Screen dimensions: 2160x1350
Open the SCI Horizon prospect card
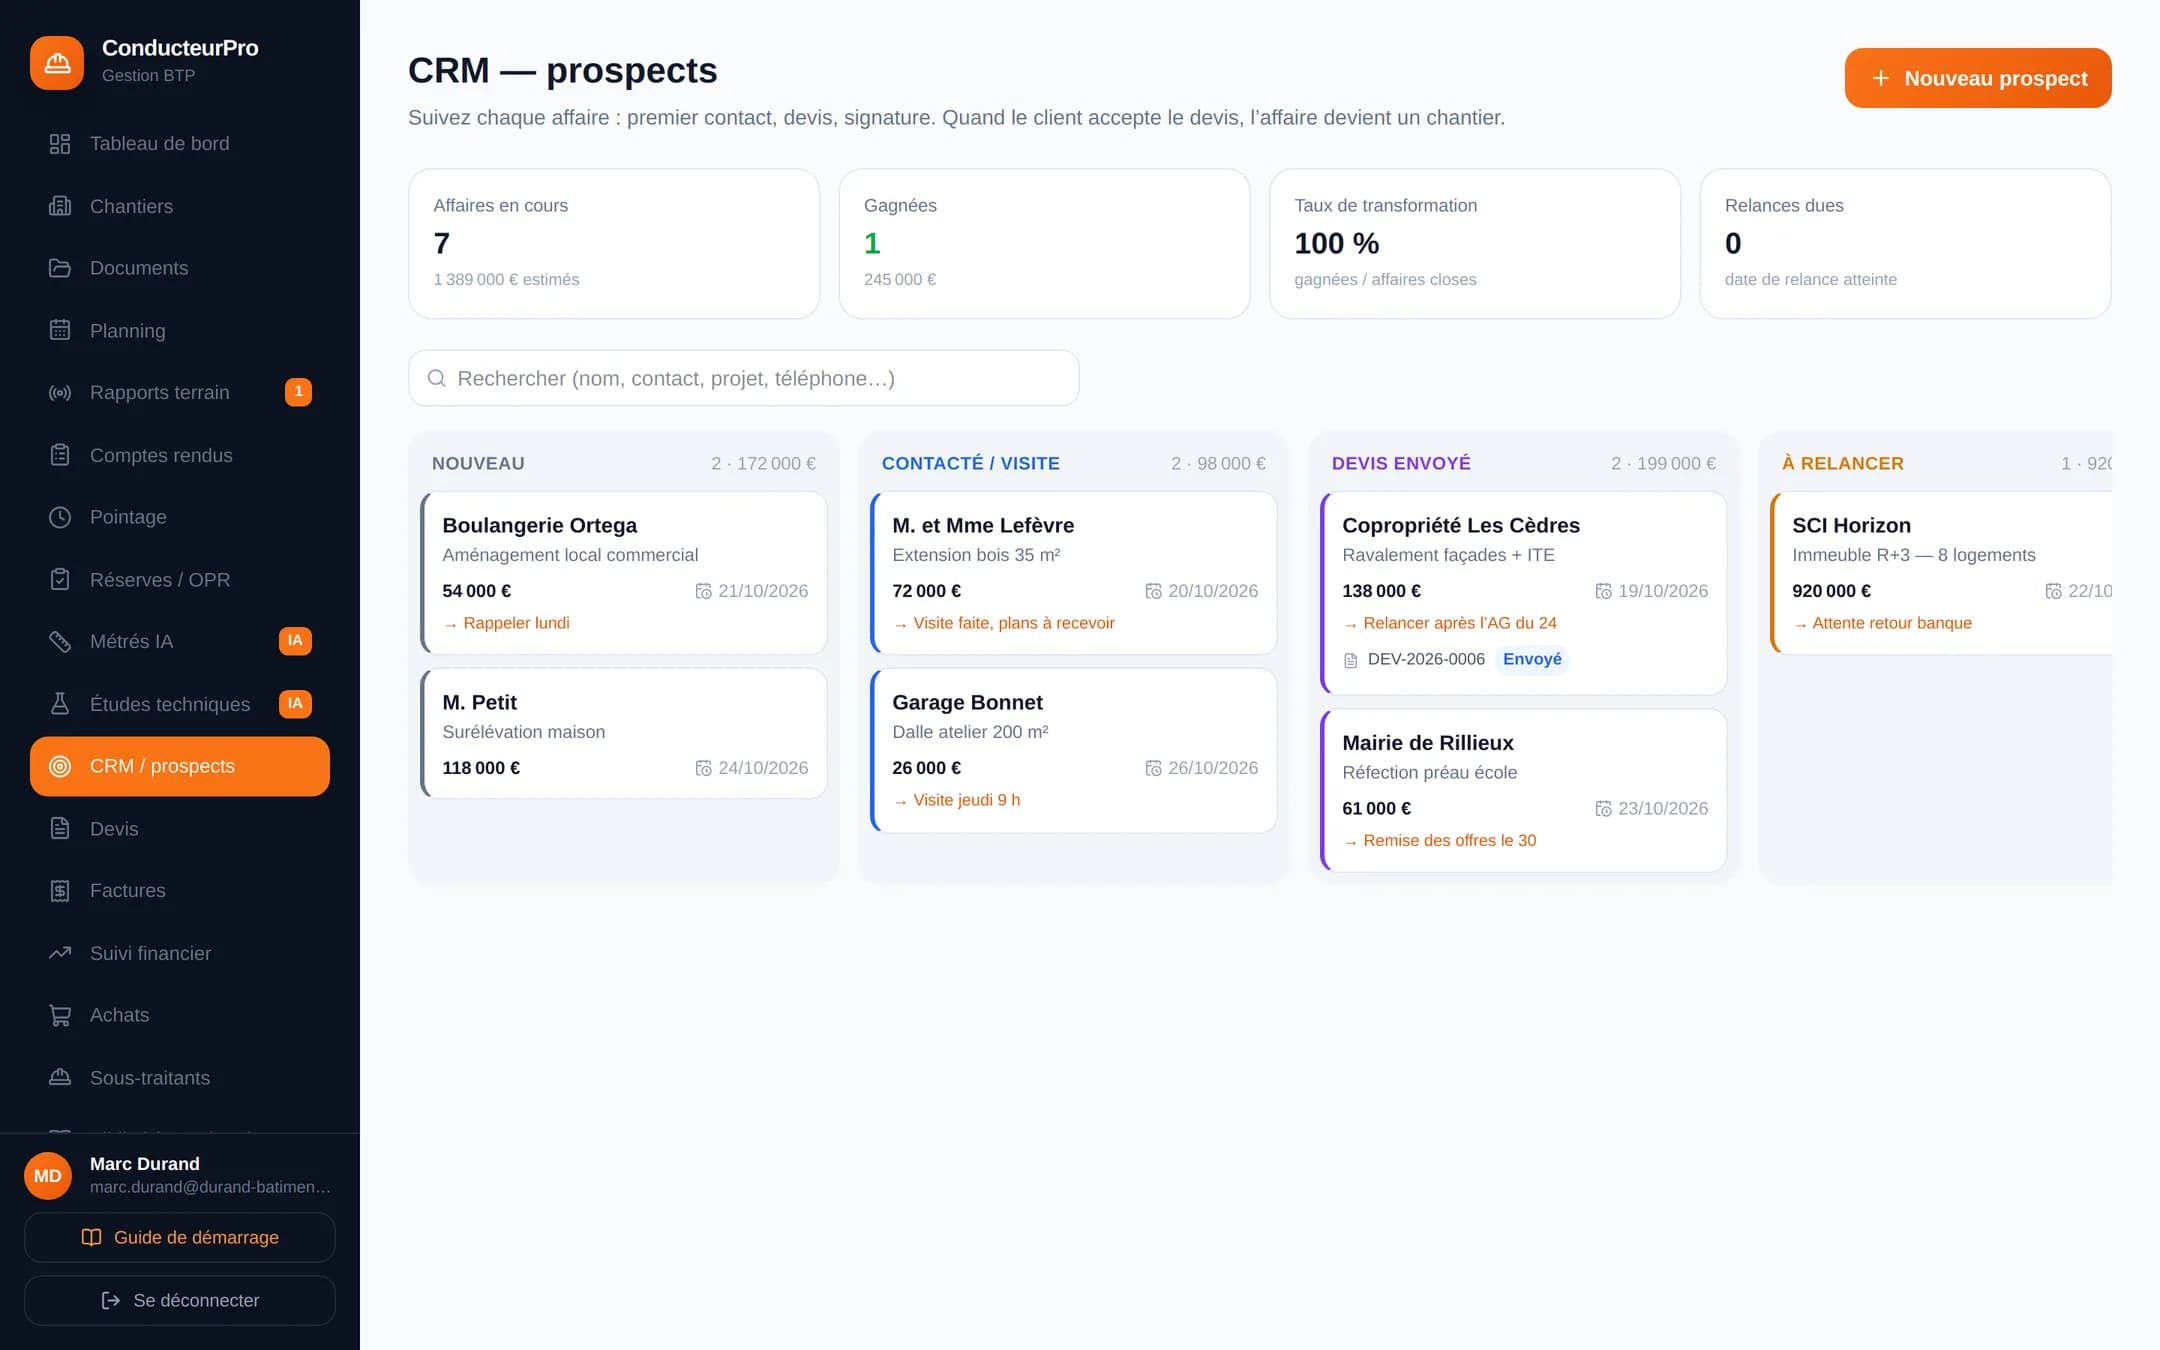click(x=1941, y=573)
